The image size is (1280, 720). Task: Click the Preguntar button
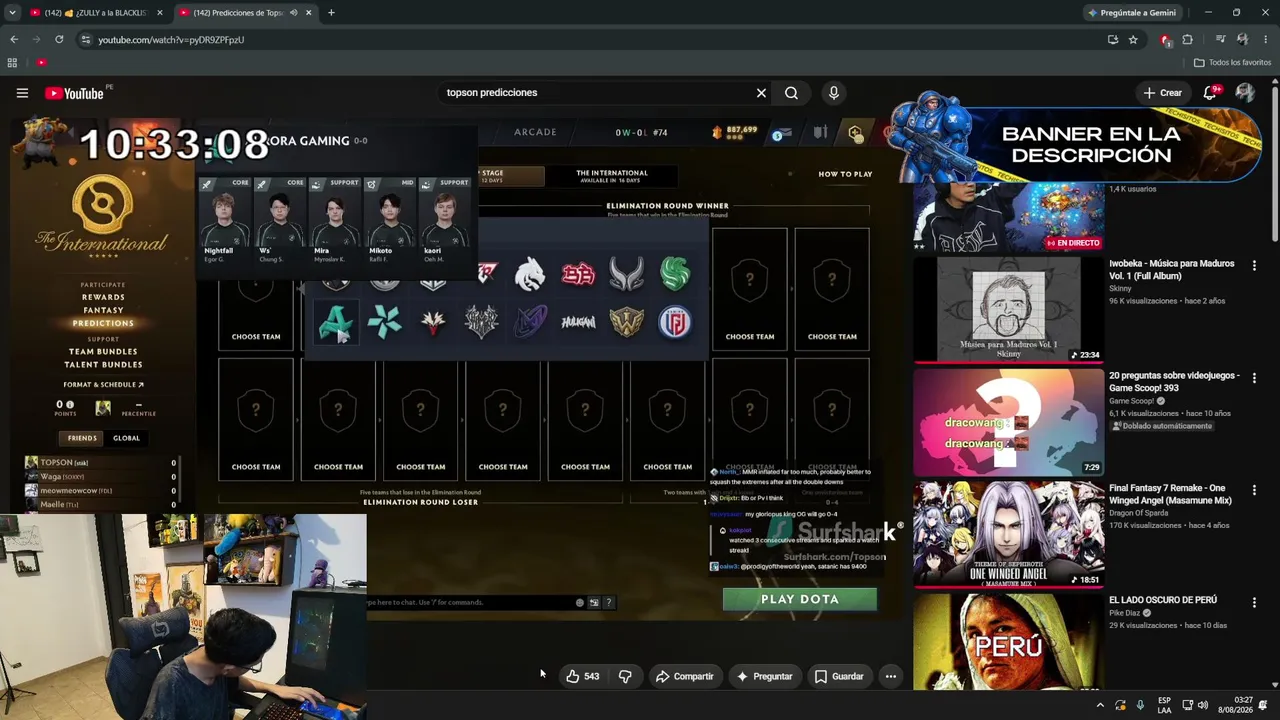pyautogui.click(x=764, y=676)
